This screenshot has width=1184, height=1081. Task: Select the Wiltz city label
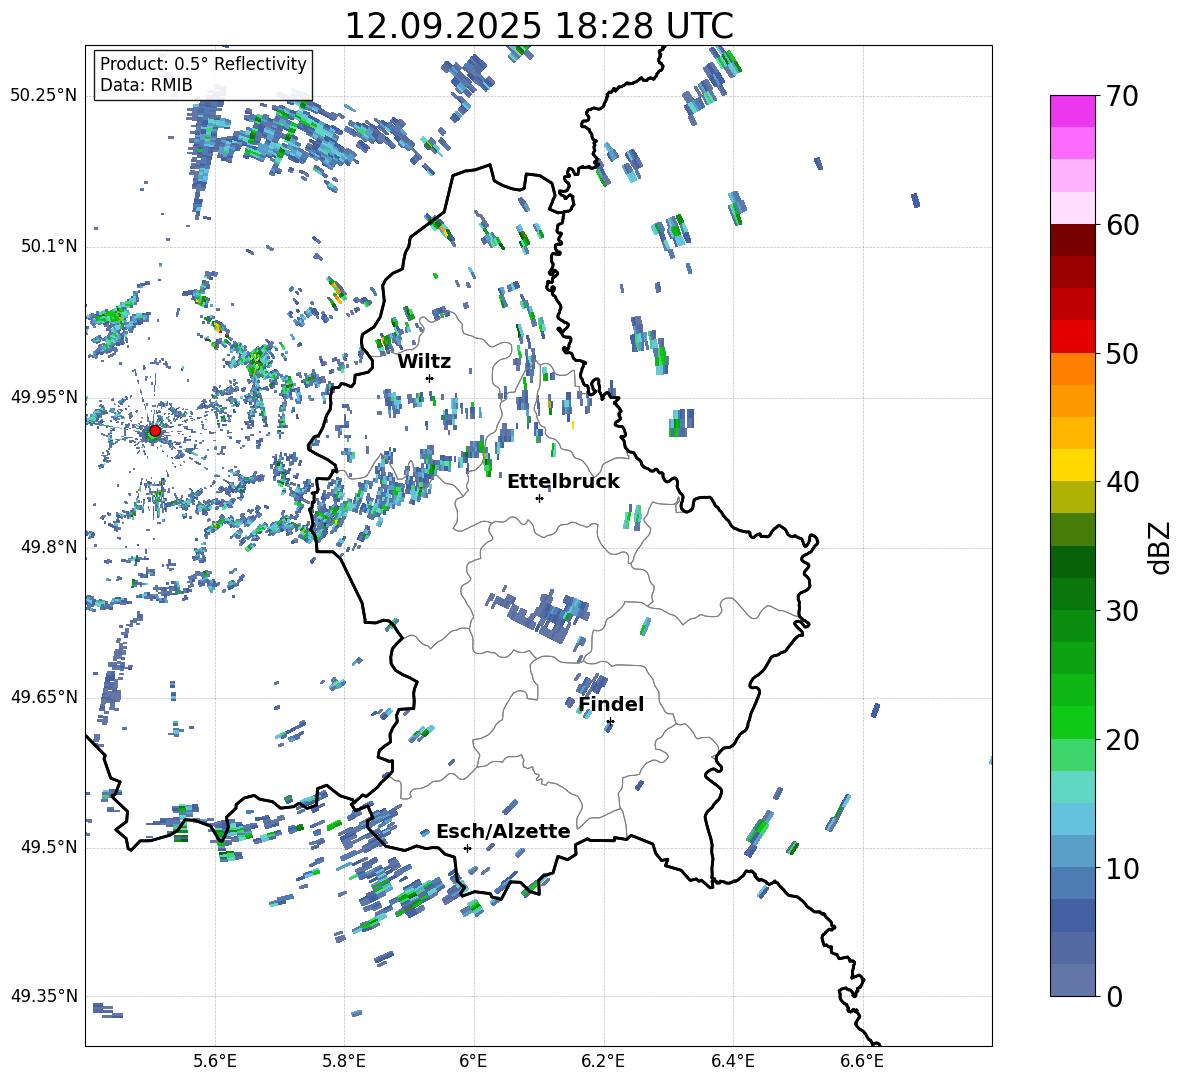(x=424, y=361)
